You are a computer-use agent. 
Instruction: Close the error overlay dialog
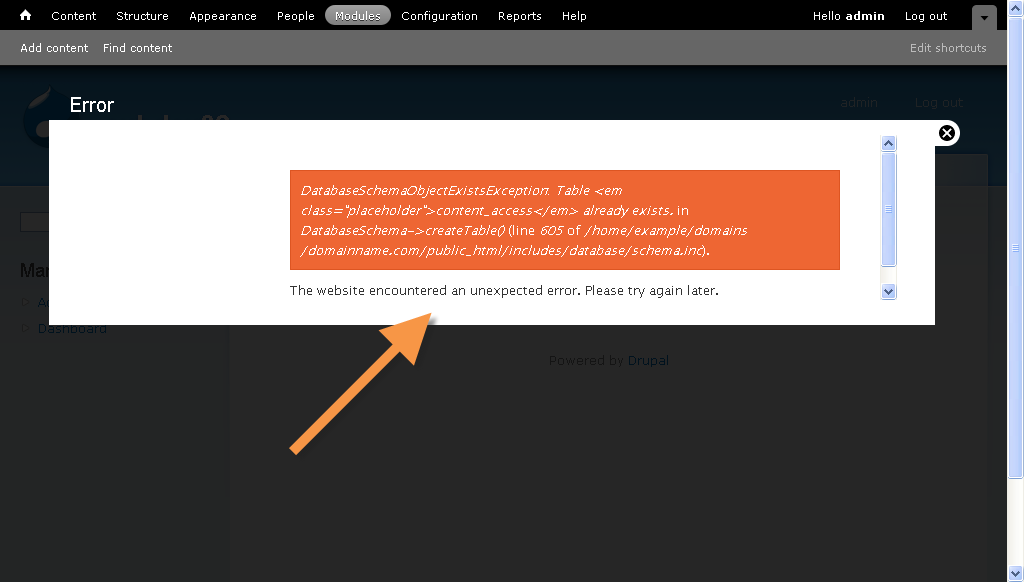(946, 133)
